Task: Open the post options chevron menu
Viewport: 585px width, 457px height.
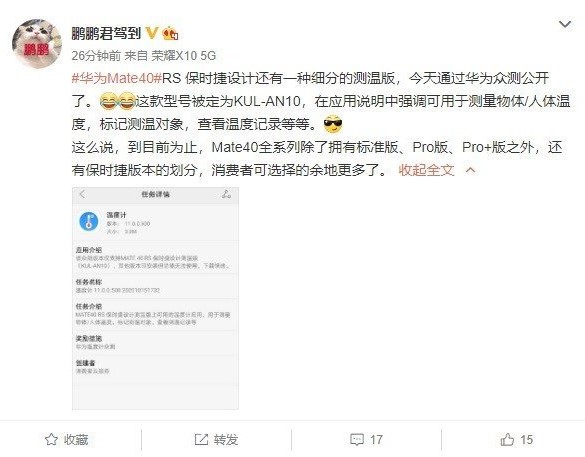Action: pos(565,25)
